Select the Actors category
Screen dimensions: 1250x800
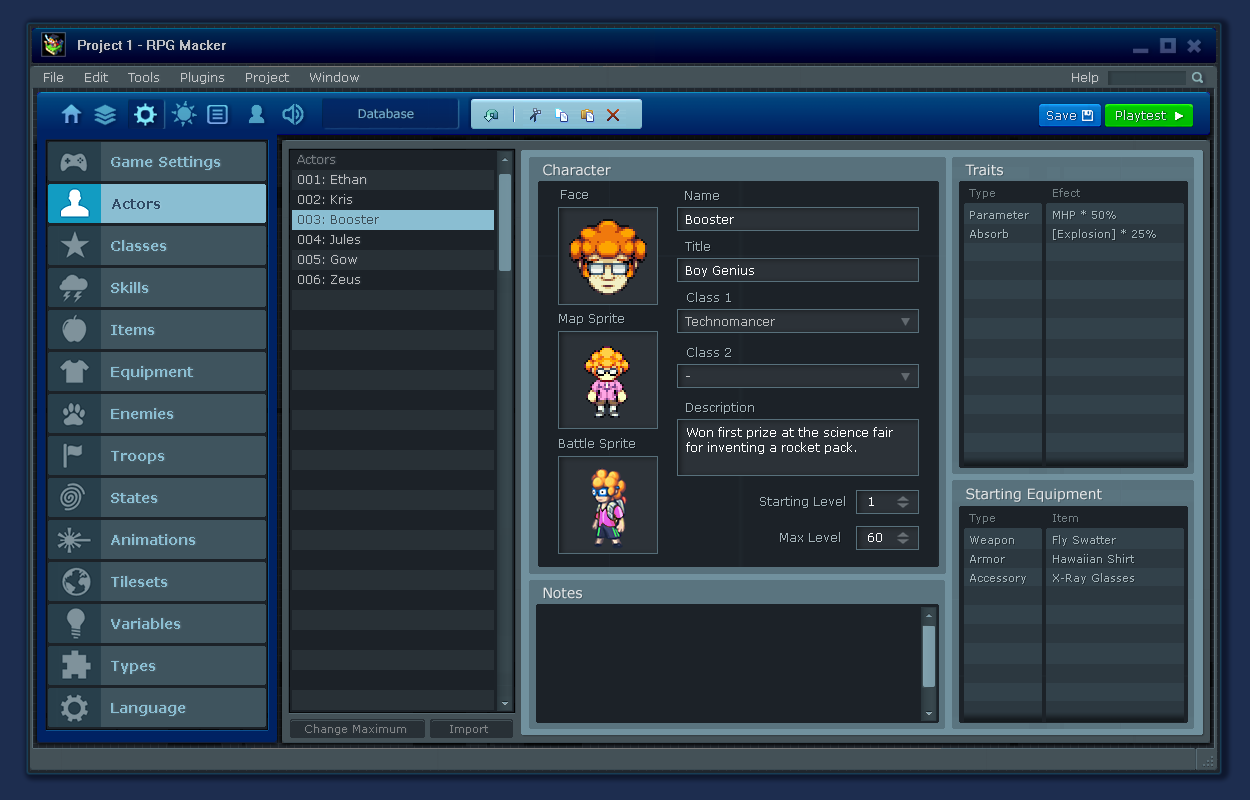coord(157,204)
